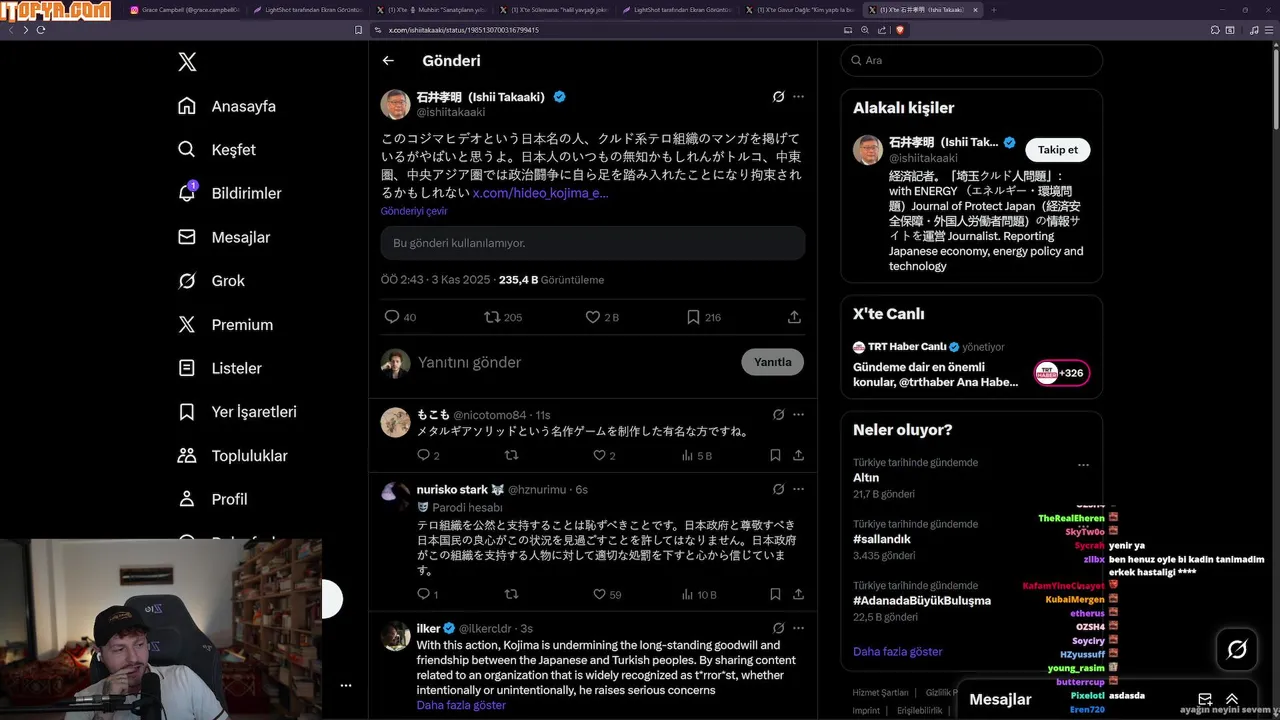Click the floating Grok button
The width and height of the screenshot is (1280, 720).
(1237, 650)
